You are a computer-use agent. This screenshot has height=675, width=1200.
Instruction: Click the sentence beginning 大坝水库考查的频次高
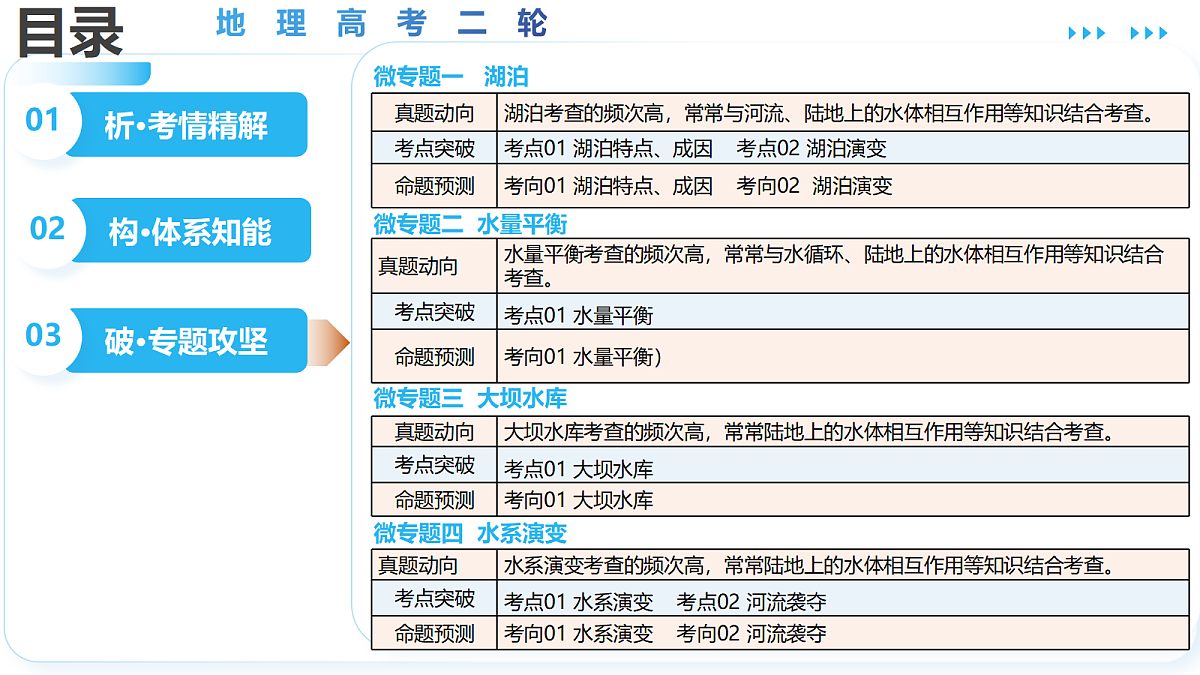(809, 432)
